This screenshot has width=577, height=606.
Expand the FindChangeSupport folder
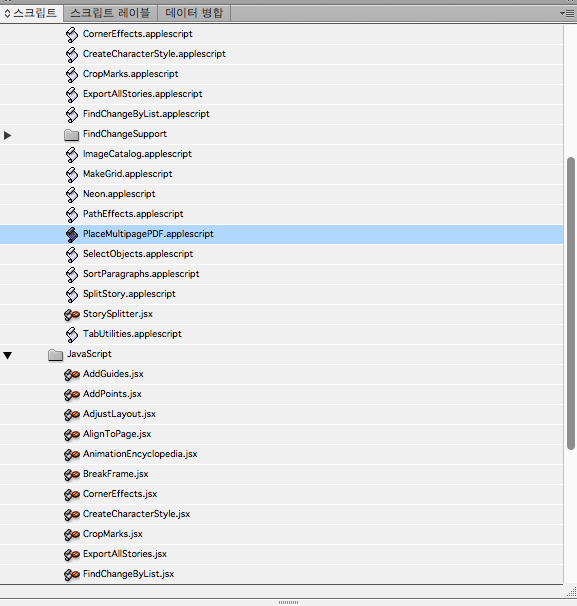[x=7, y=135]
